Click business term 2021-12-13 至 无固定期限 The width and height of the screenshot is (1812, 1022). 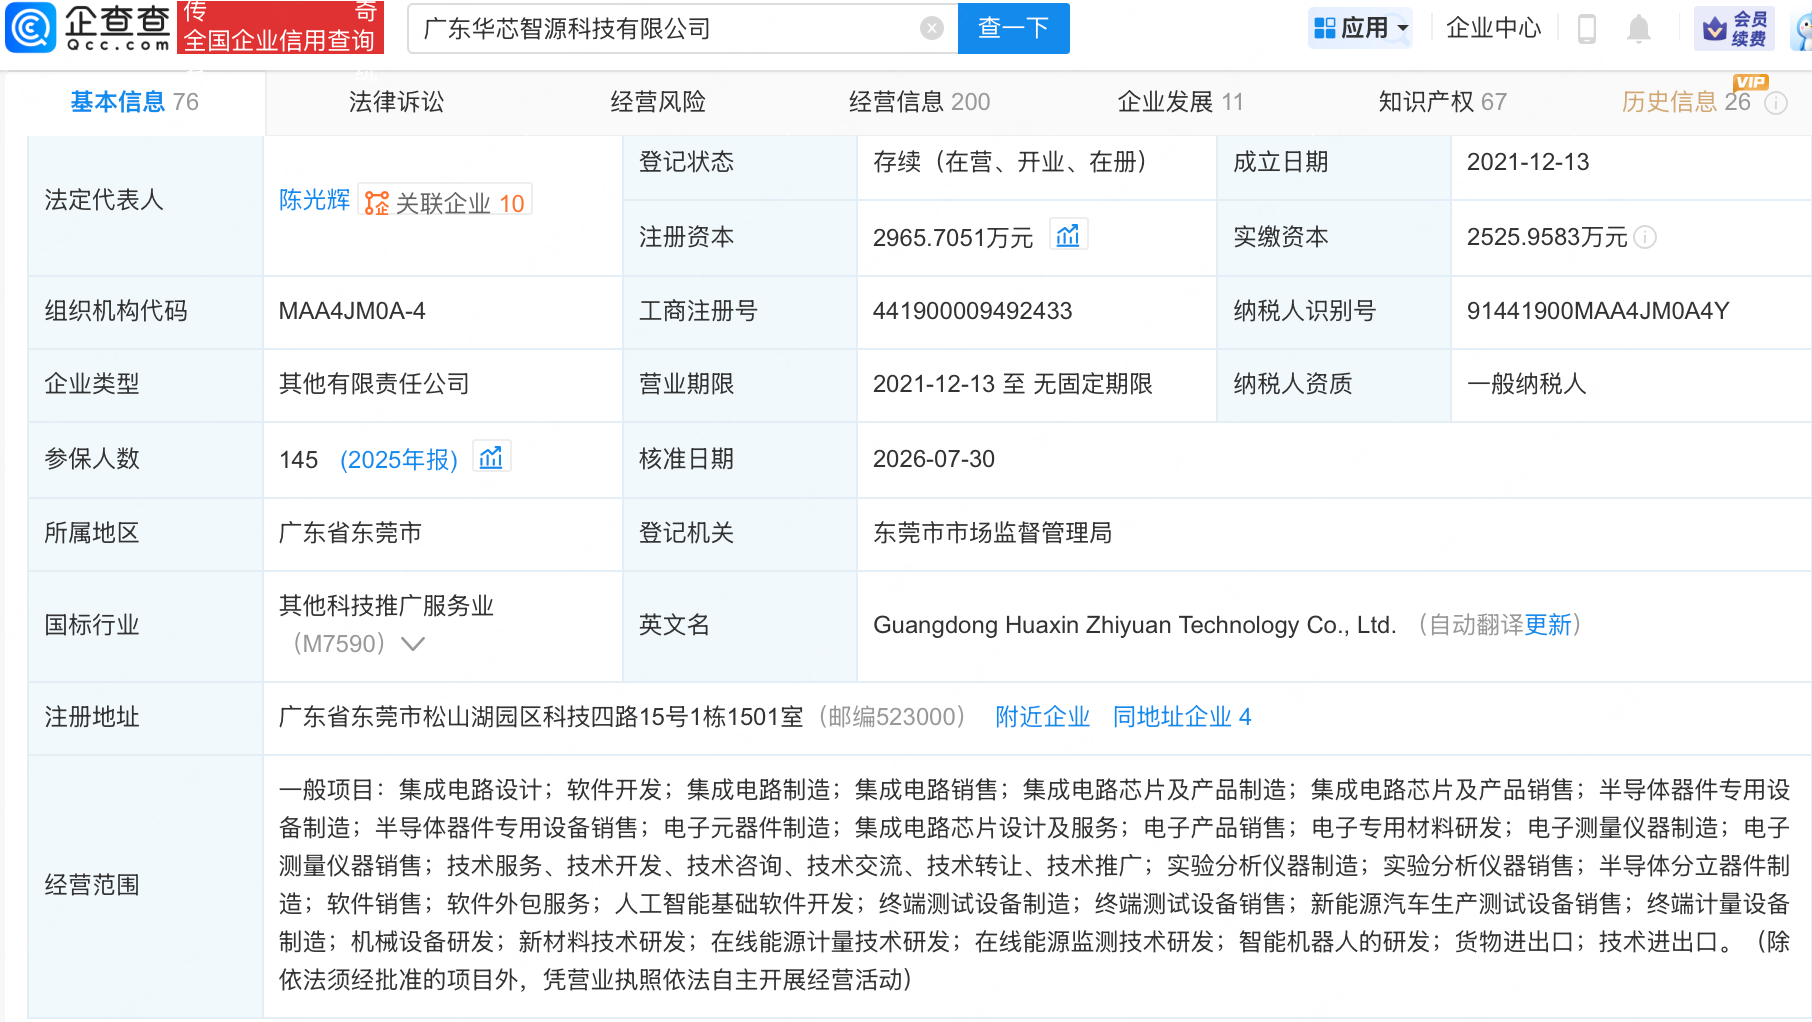pyautogui.click(x=1012, y=384)
